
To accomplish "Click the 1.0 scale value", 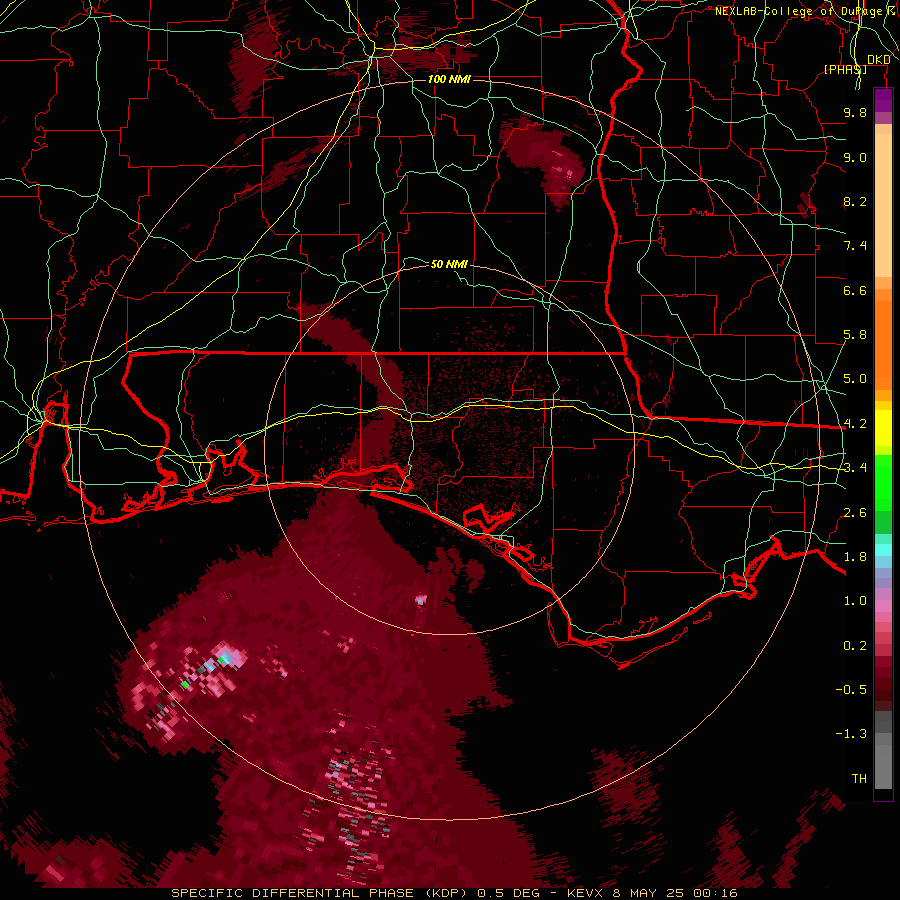I will pyautogui.click(x=855, y=601).
